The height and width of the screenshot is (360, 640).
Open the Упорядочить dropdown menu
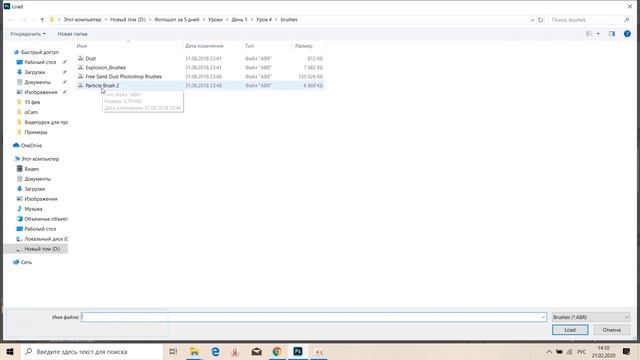(27, 34)
